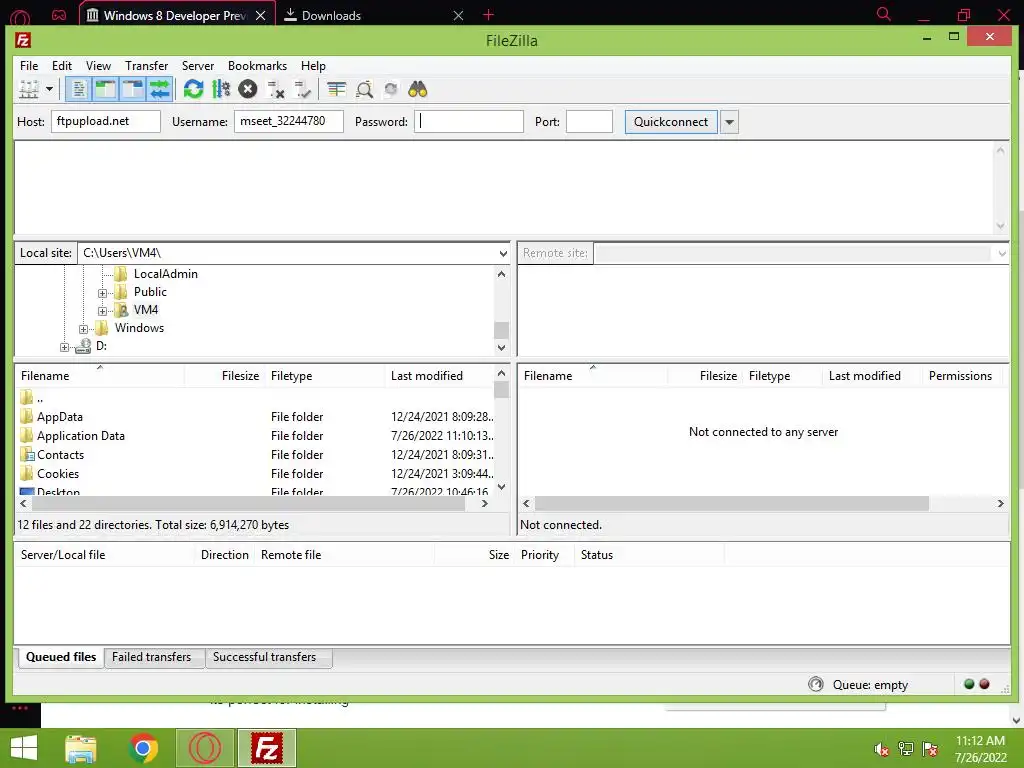Open the Local site path dropdown
1024x768 pixels.
pos(503,253)
